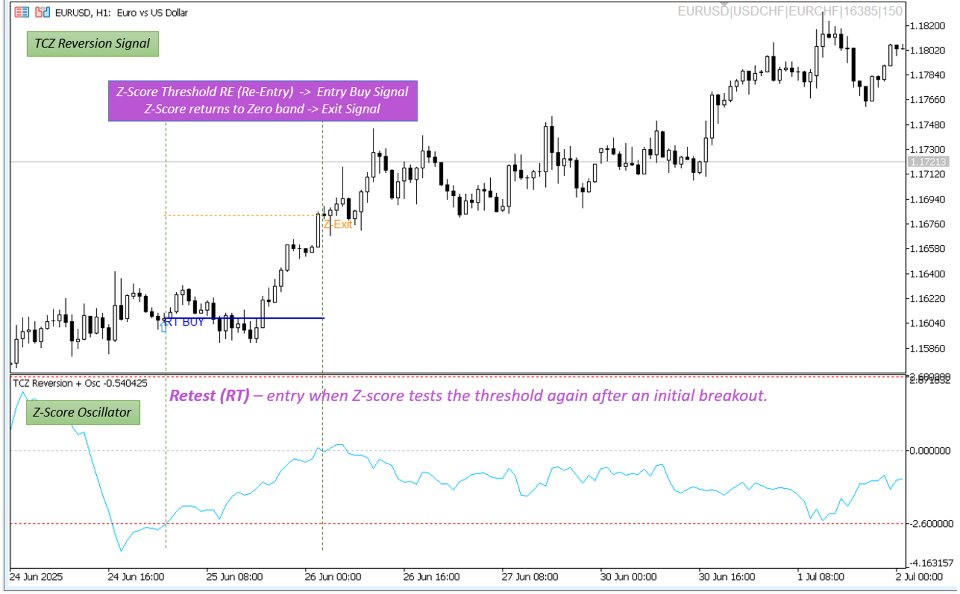The image size is (960, 594).
Task: Click the oscillator -4.163157 scale label
Action: pyautogui.click(x=931, y=562)
